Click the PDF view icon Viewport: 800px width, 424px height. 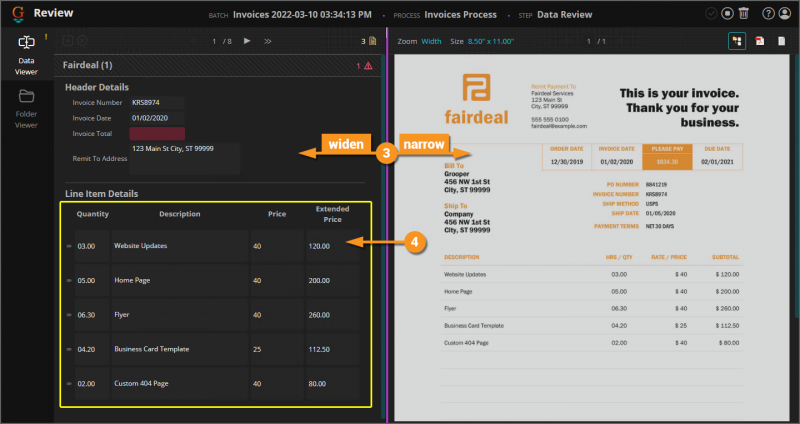[x=760, y=41]
